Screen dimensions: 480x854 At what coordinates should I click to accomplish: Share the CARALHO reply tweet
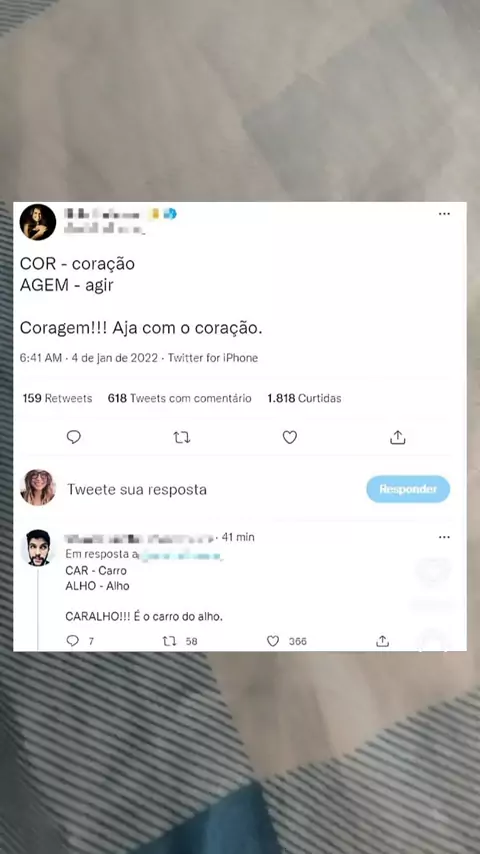coord(382,641)
